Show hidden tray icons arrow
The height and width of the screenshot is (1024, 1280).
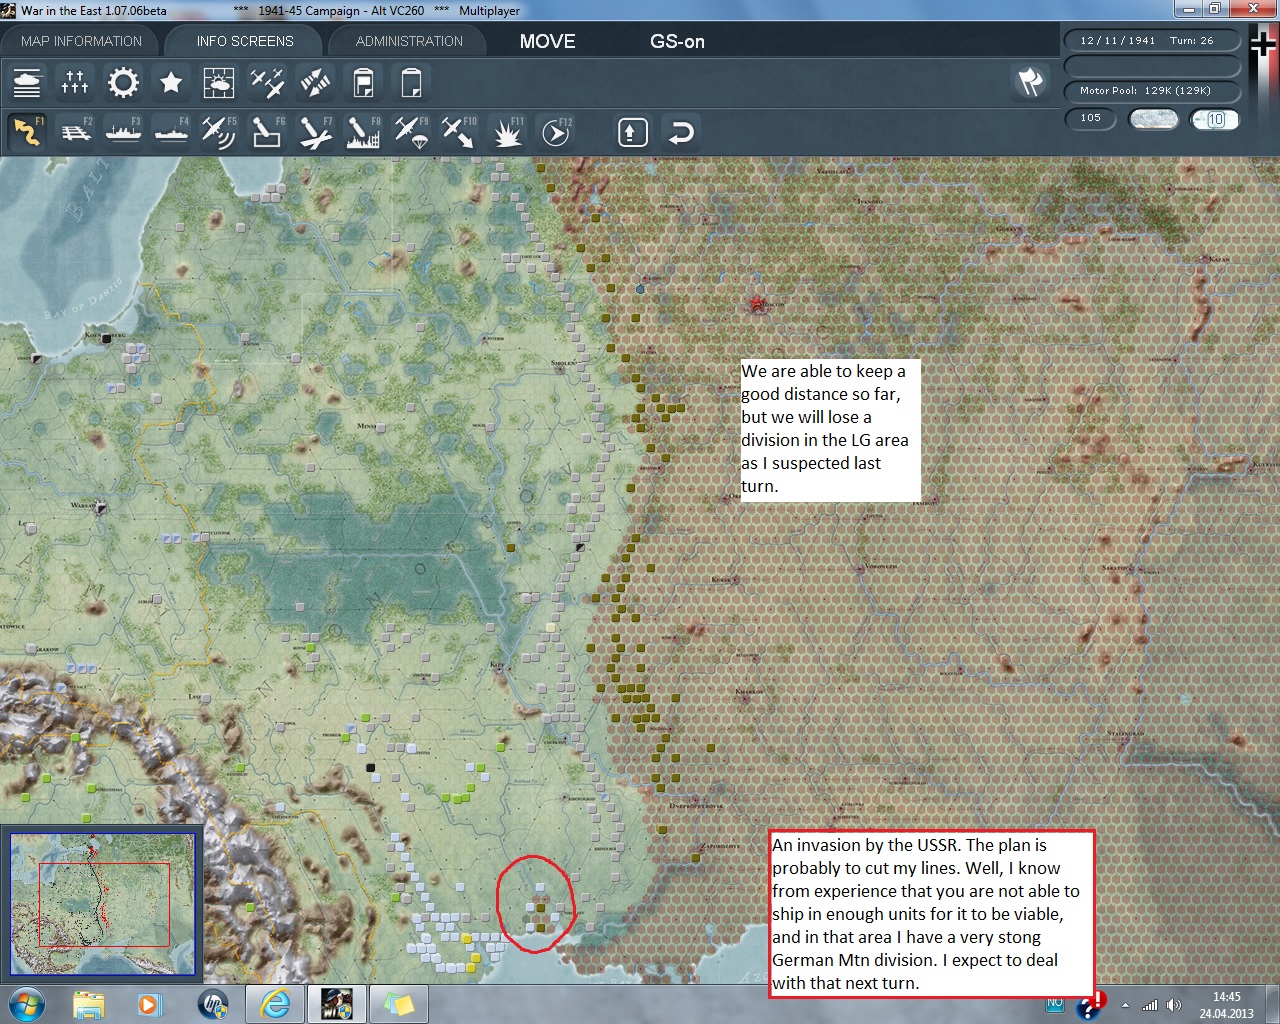click(x=1126, y=1005)
